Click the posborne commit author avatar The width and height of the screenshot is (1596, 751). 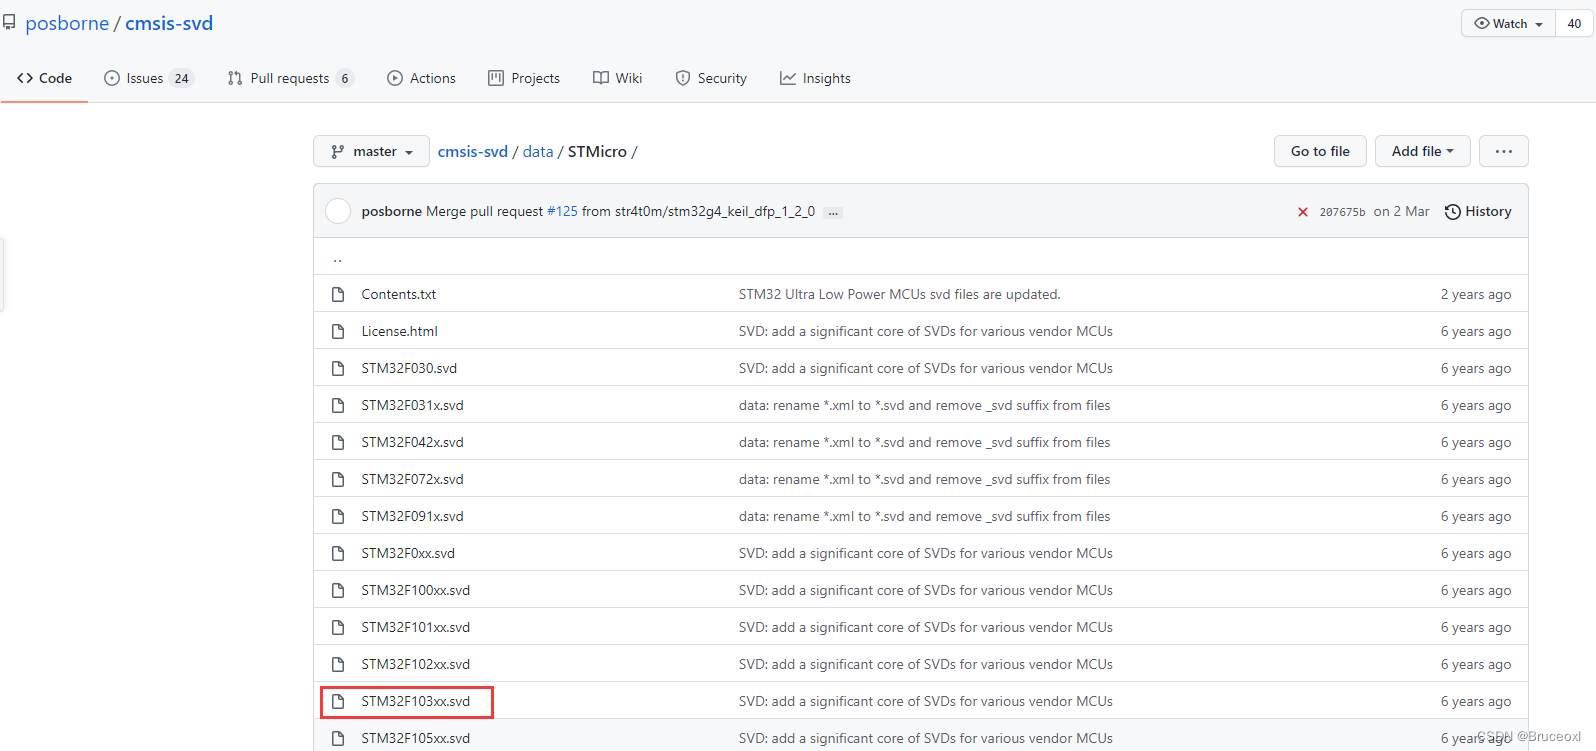[x=339, y=211]
